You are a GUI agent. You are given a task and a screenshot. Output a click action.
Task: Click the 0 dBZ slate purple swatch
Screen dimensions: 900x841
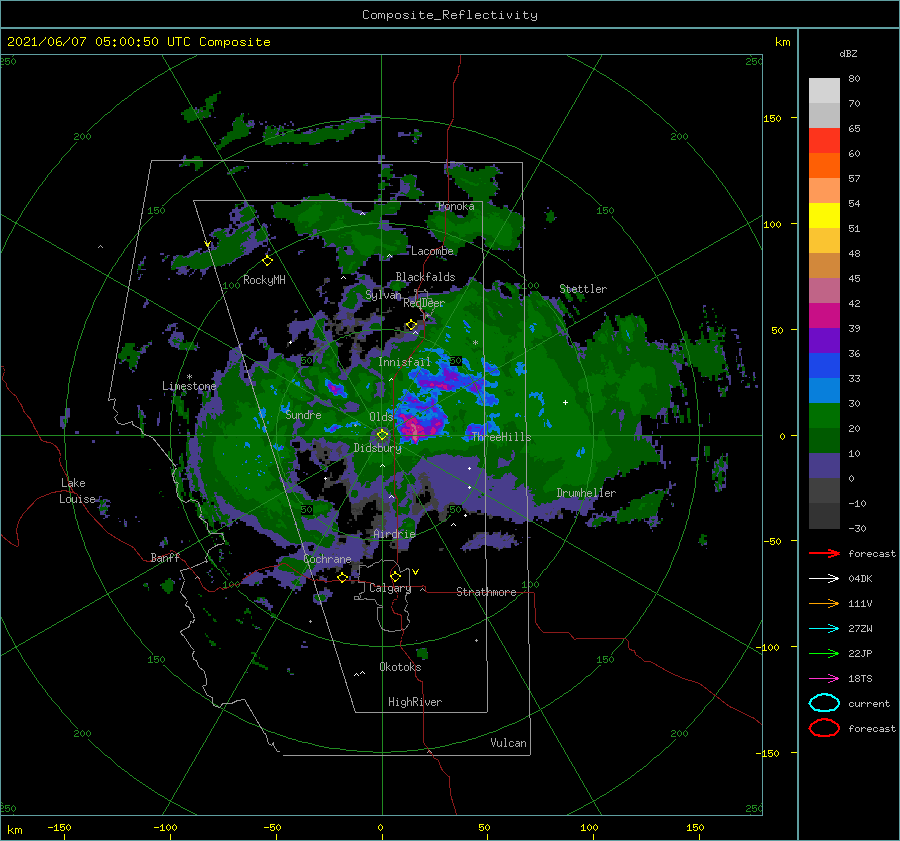coord(824,466)
